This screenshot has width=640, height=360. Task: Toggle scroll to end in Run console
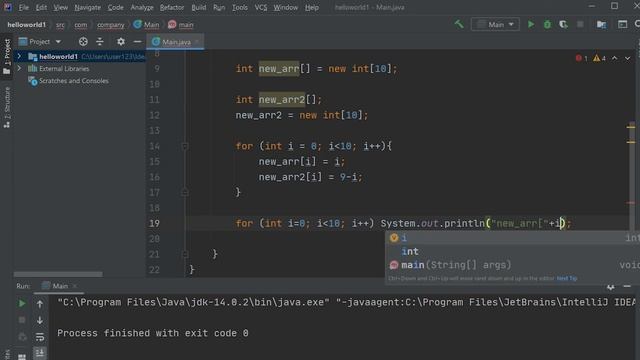40,353
